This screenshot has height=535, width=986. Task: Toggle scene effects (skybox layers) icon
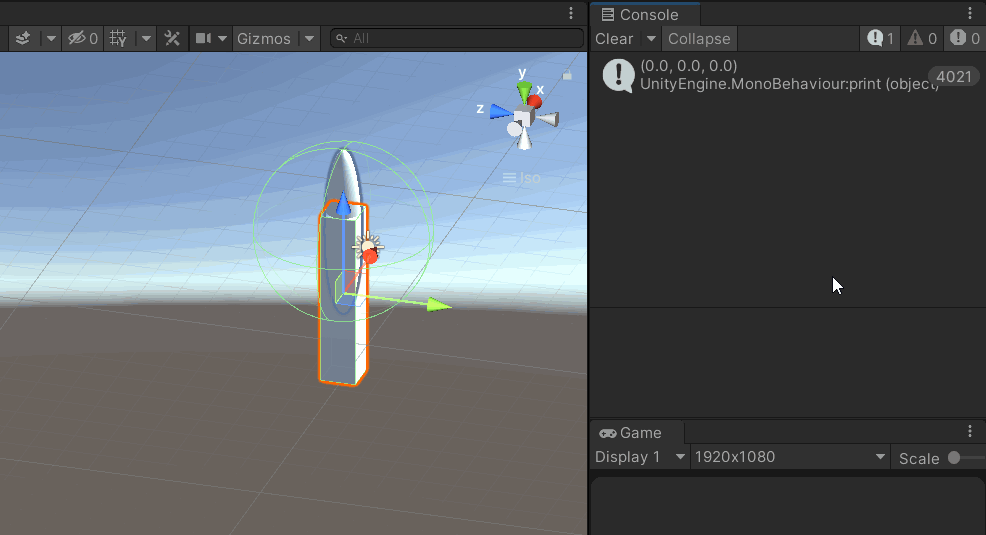23,38
